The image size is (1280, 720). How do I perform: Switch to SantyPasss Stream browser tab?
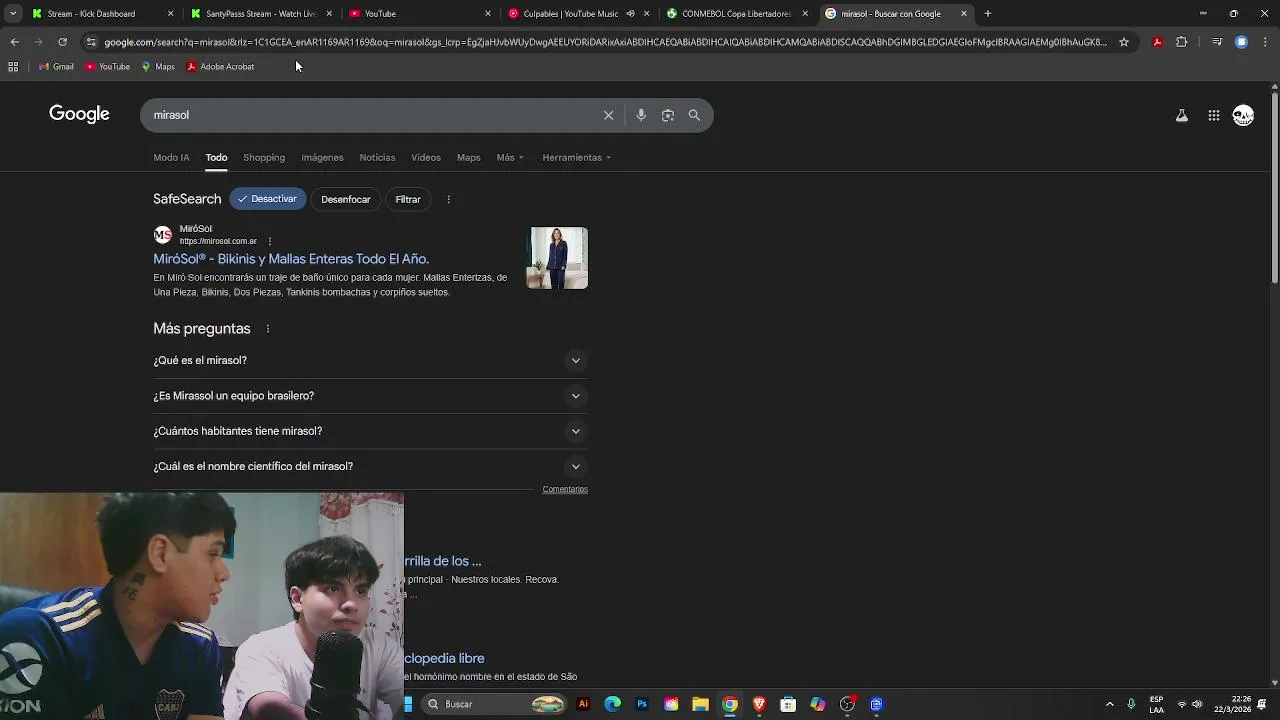260,14
